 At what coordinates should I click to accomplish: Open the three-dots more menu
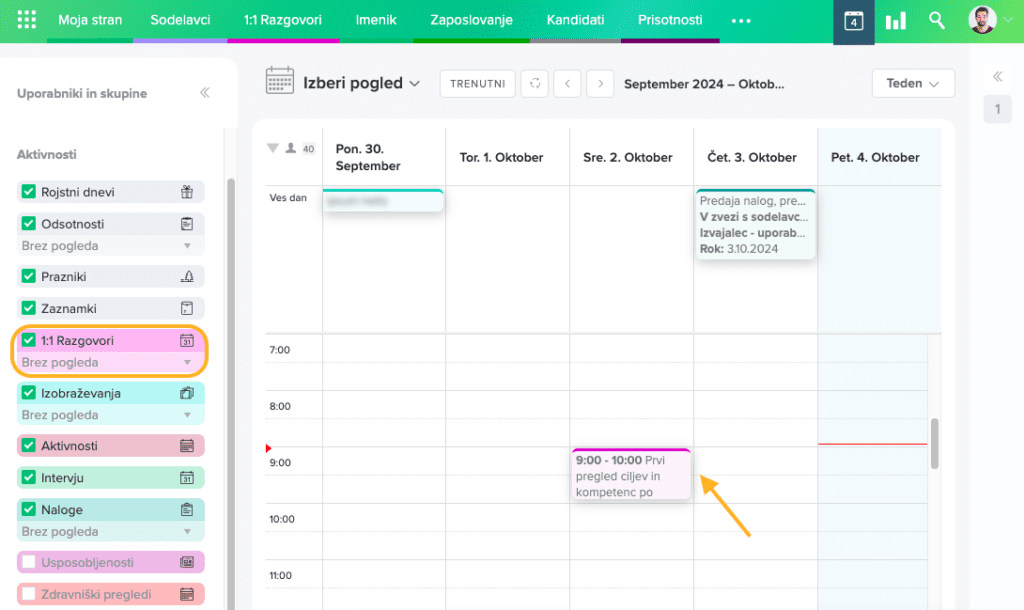point(741,20)
